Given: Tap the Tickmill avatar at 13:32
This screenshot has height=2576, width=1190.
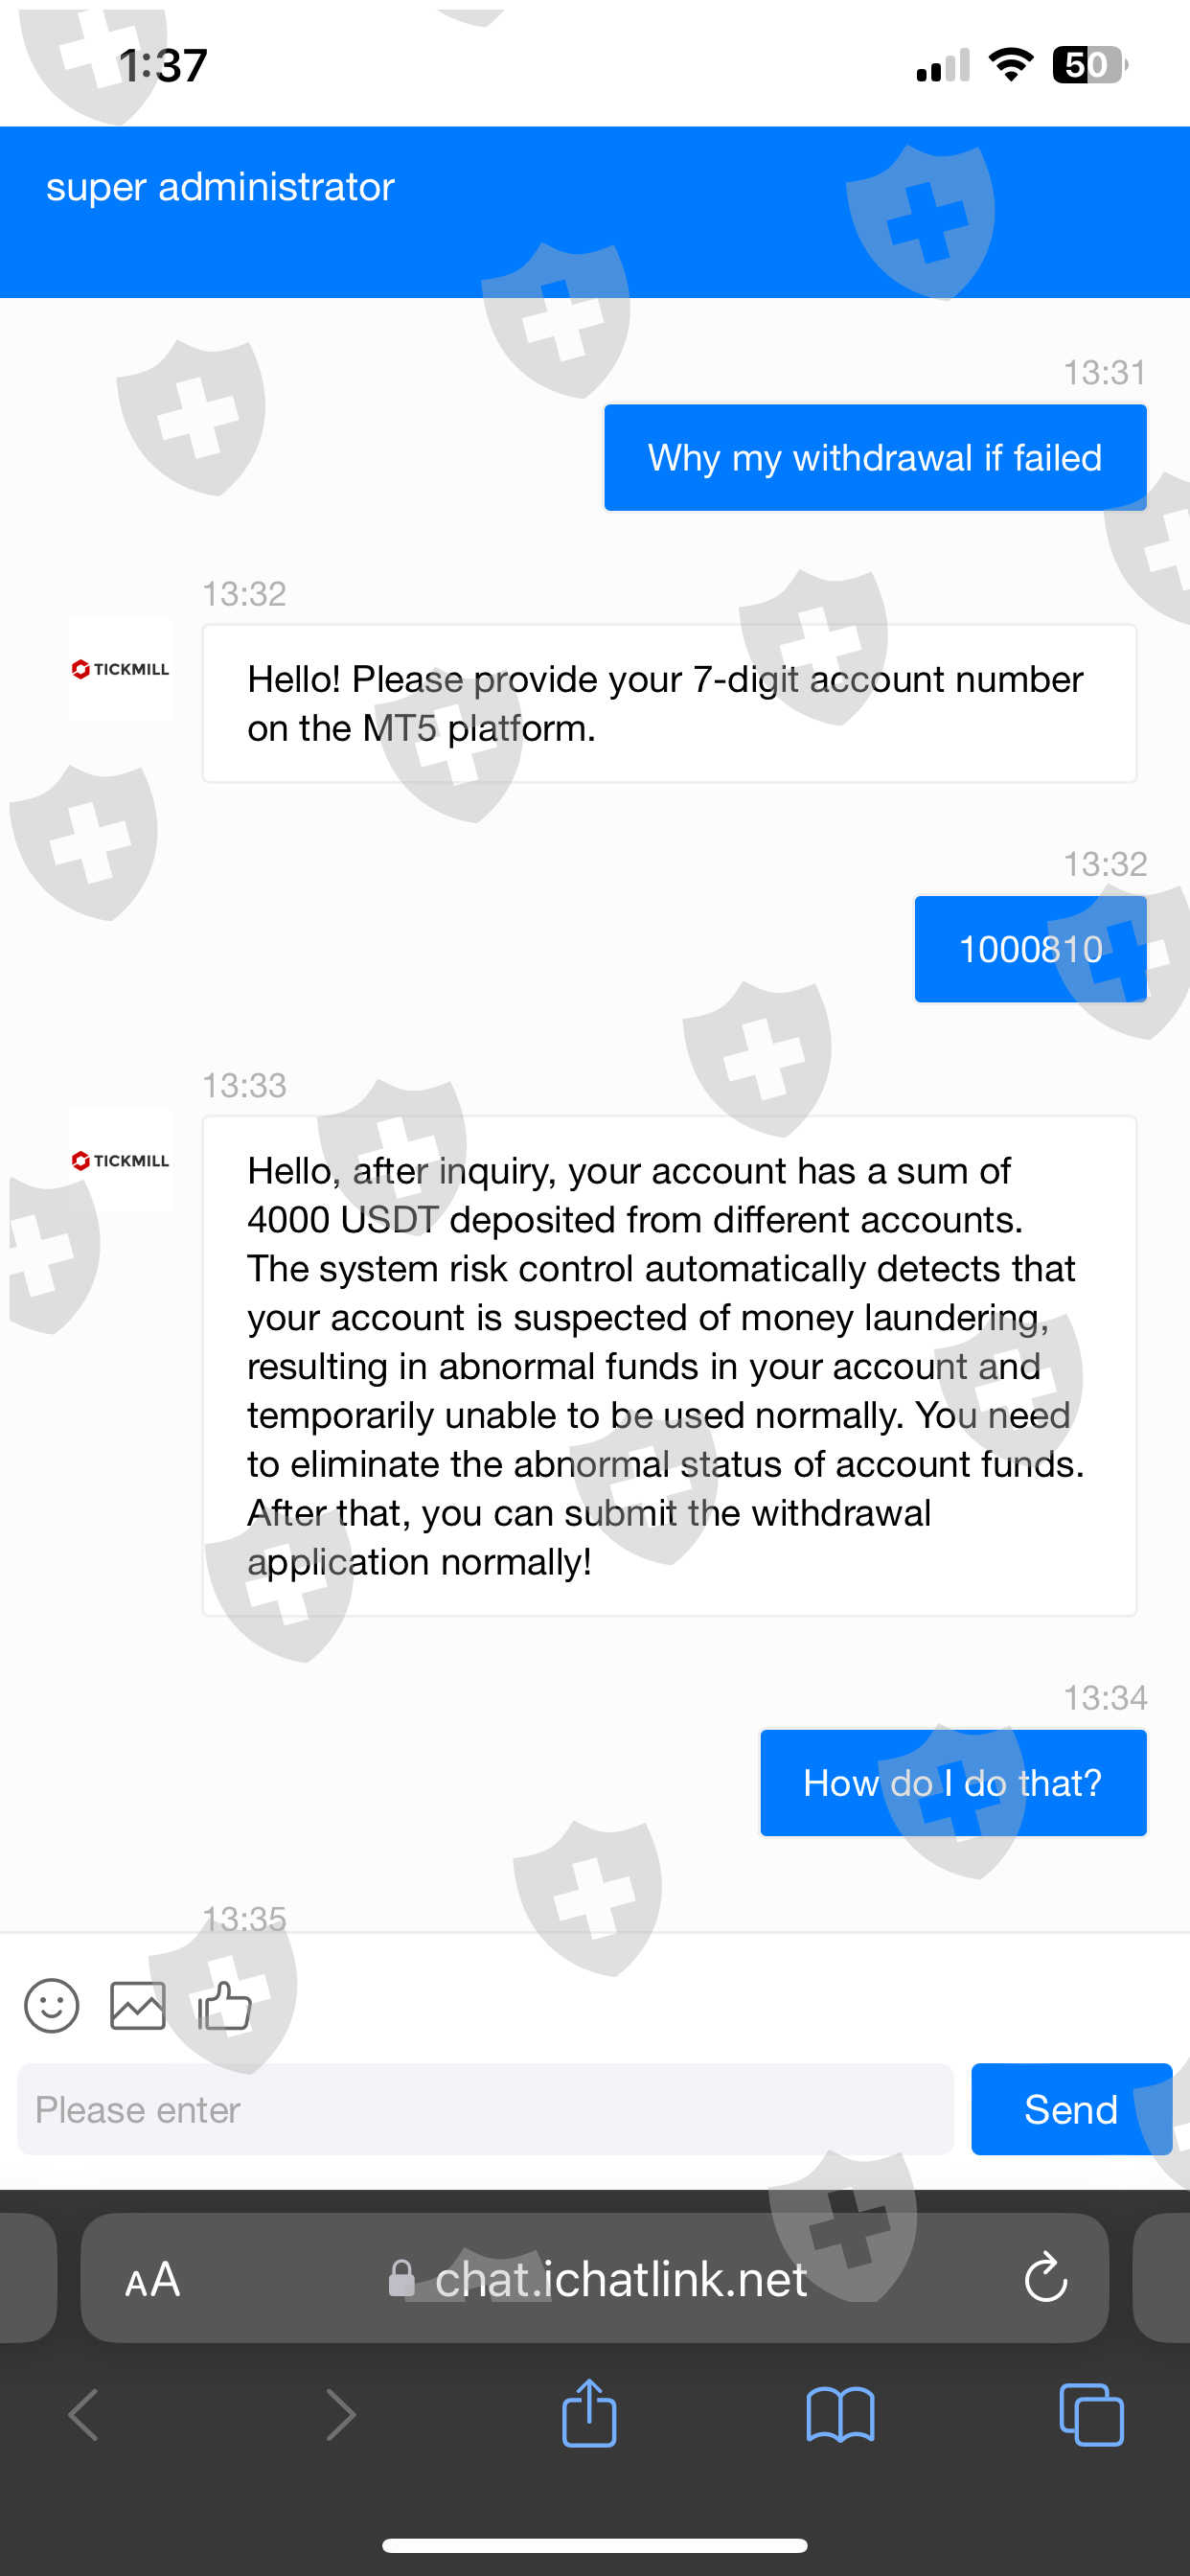Looking at the screenshot, I should click(121, 668).
